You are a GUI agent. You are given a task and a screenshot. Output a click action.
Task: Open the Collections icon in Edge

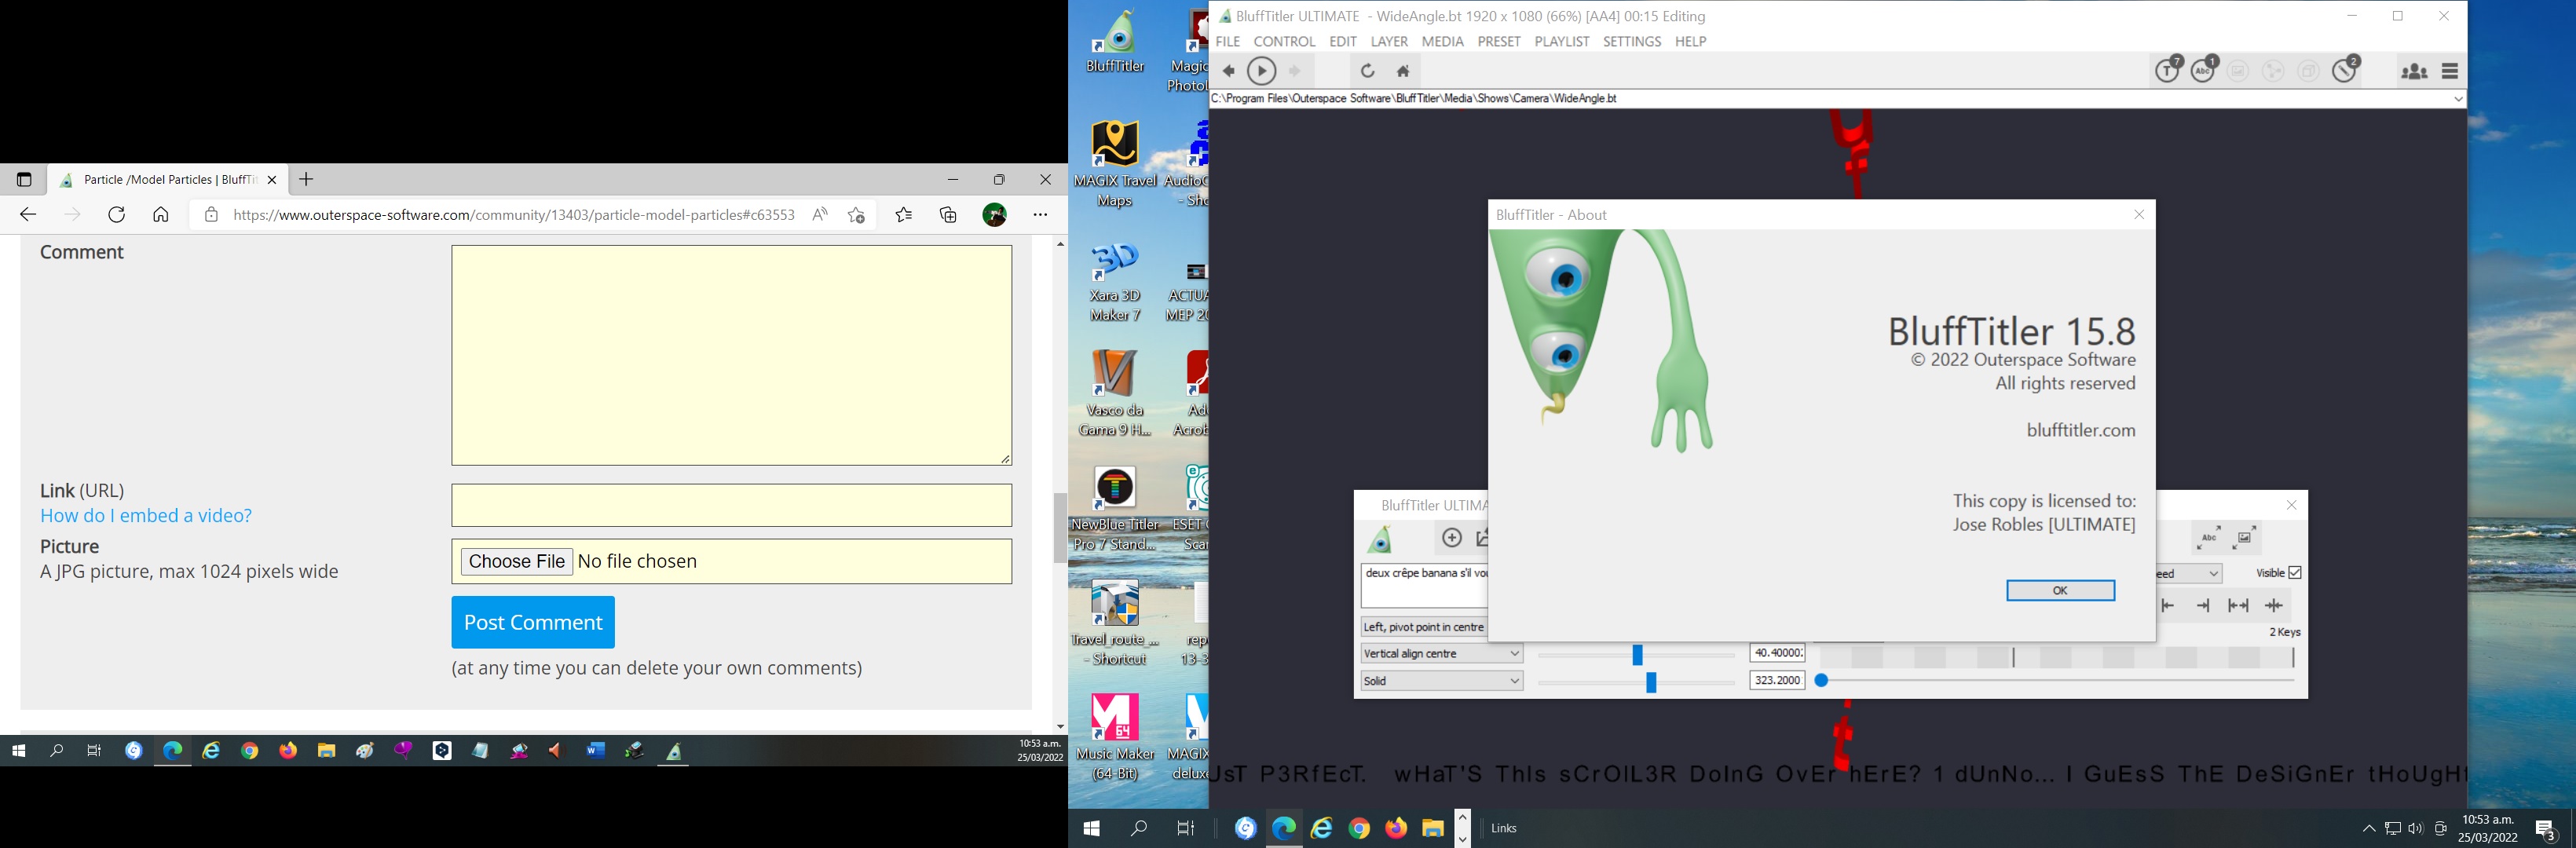949,215
